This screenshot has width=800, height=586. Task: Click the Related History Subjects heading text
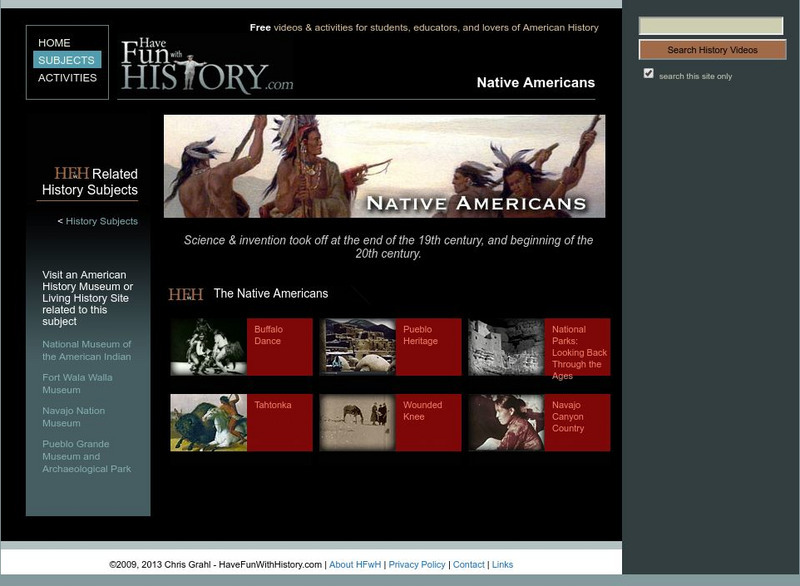coord(90,182)
